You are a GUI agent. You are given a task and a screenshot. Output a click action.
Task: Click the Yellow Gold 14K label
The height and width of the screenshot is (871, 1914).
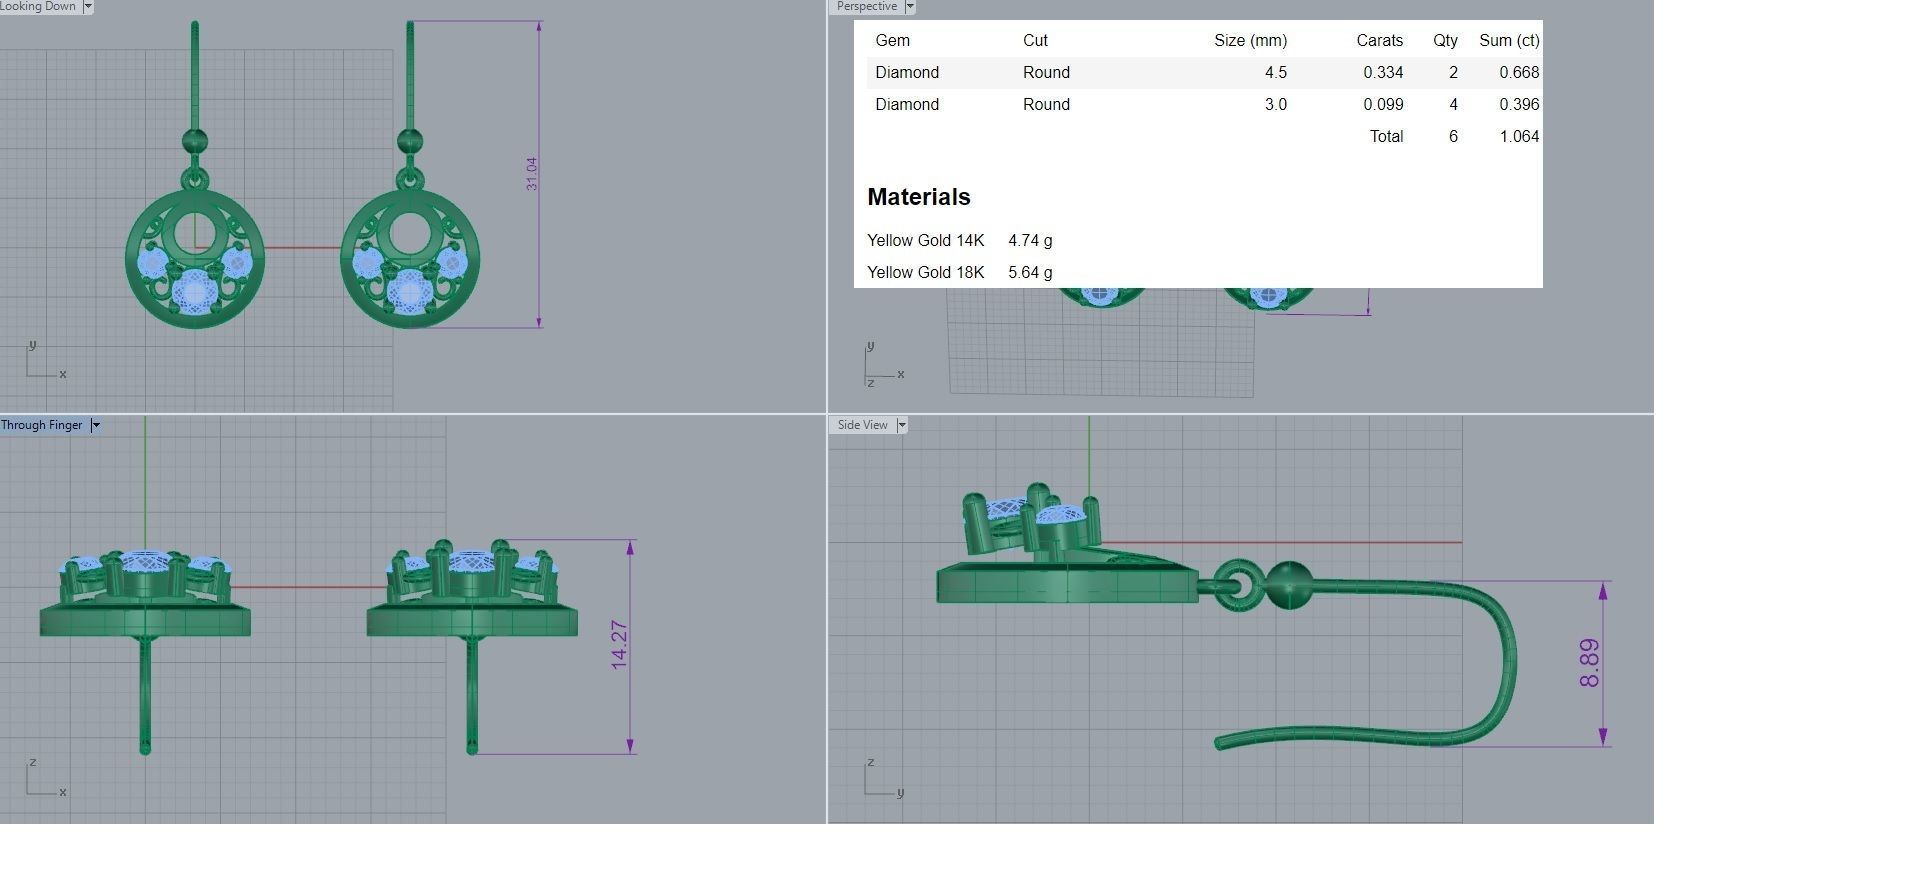click(925, 241)
